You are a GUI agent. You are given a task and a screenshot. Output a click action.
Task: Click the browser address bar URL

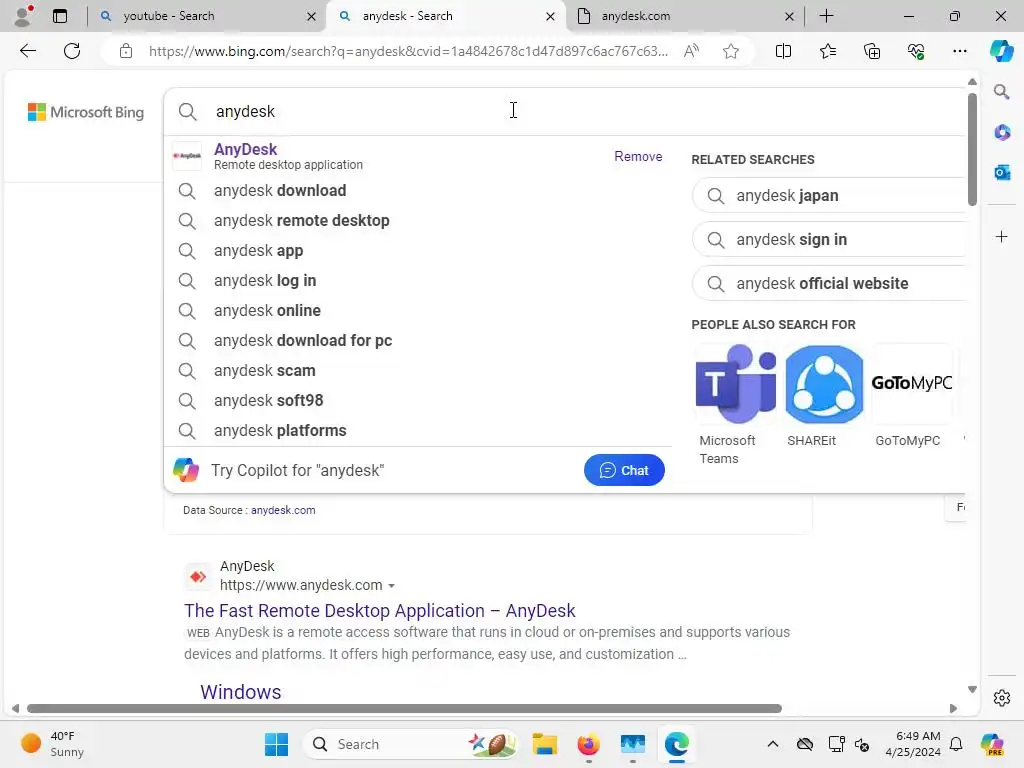pyautogui.click(x=408, y=51)
